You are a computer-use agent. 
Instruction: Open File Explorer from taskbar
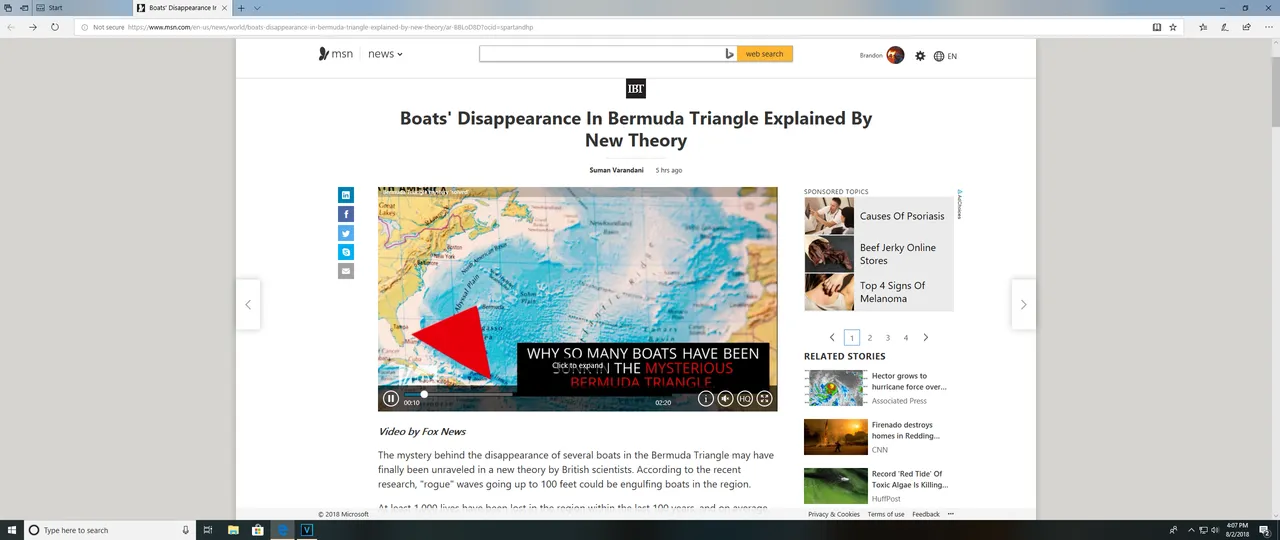[x=233, y=530]
